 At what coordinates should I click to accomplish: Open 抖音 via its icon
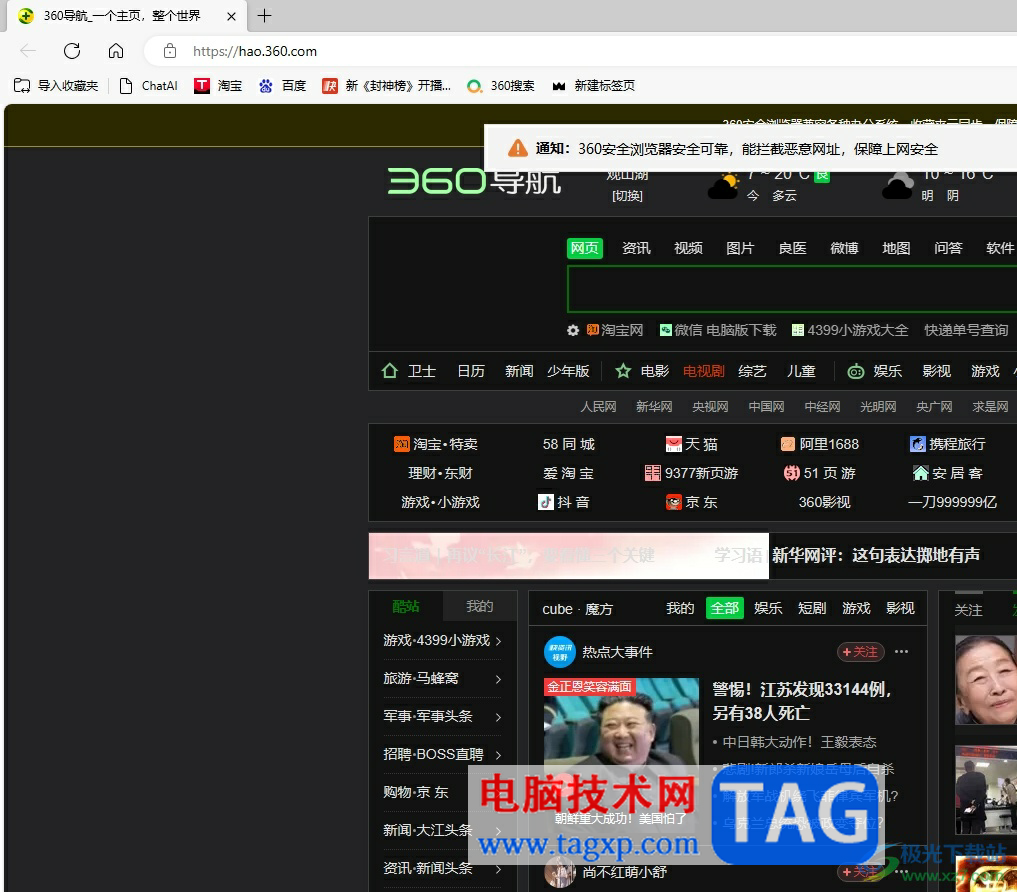coord(545,502)
